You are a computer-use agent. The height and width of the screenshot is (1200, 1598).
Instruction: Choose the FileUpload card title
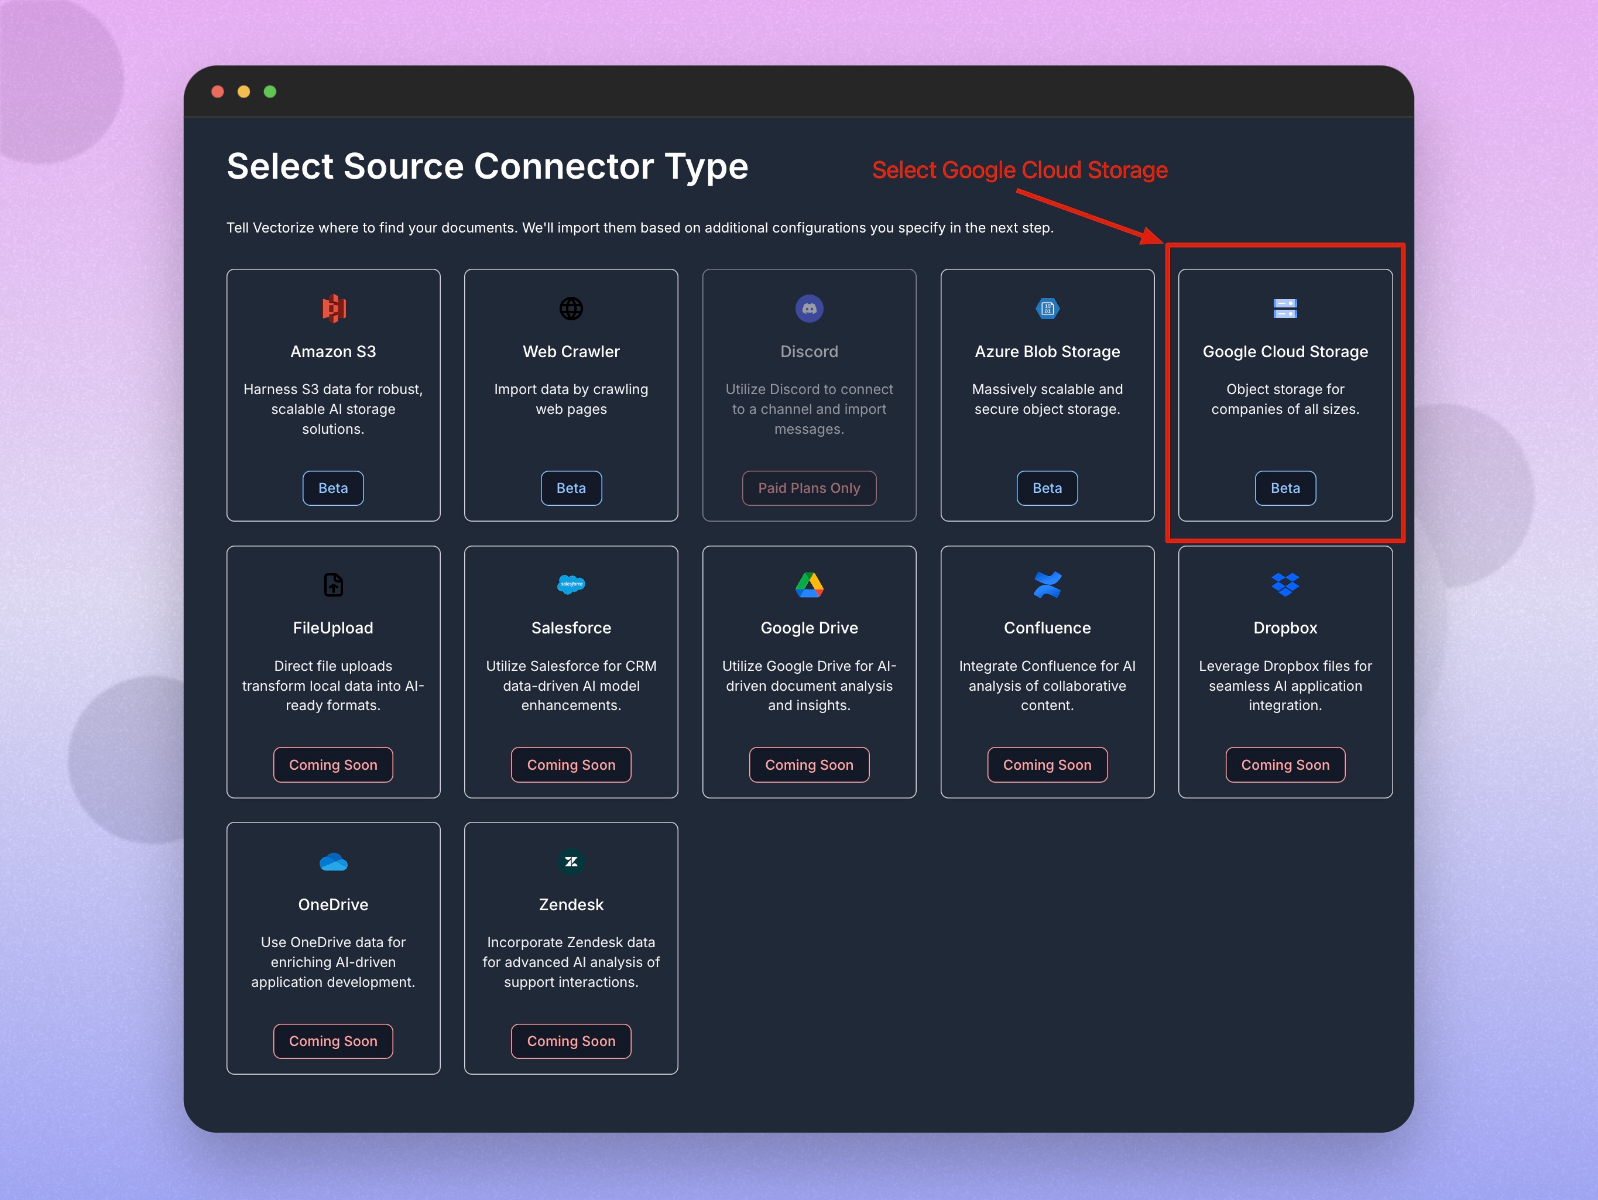[333, 628]
